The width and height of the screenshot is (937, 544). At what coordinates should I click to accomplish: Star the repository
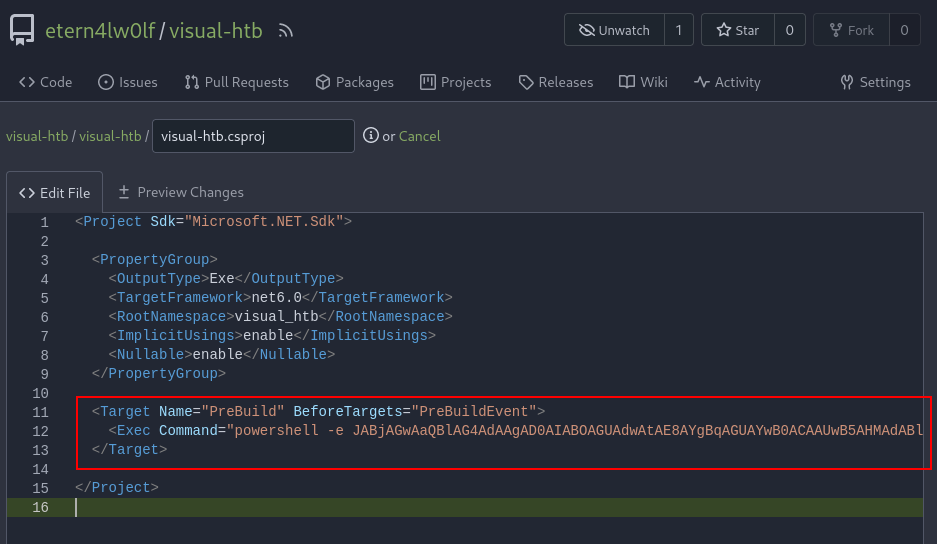pos(738,30)
